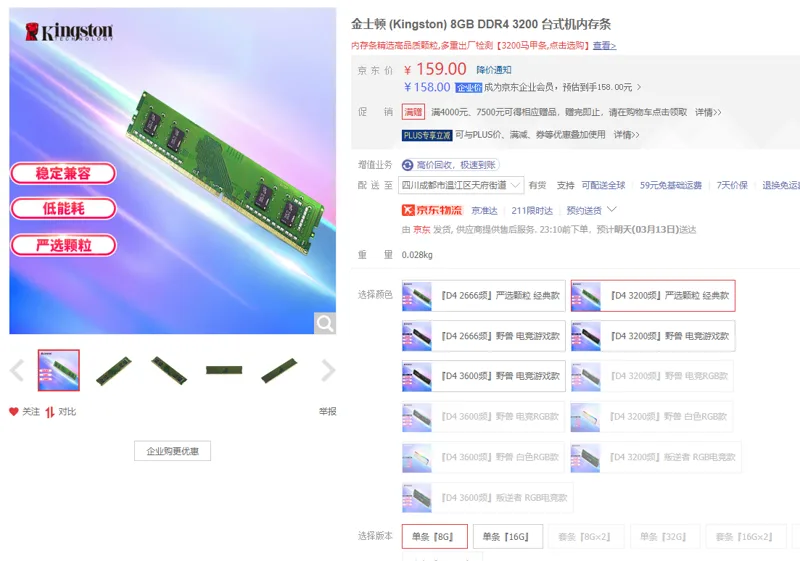This screenshot has width=800, height=561.
Task: Click the 京东物流 logo
Action: 432,210
